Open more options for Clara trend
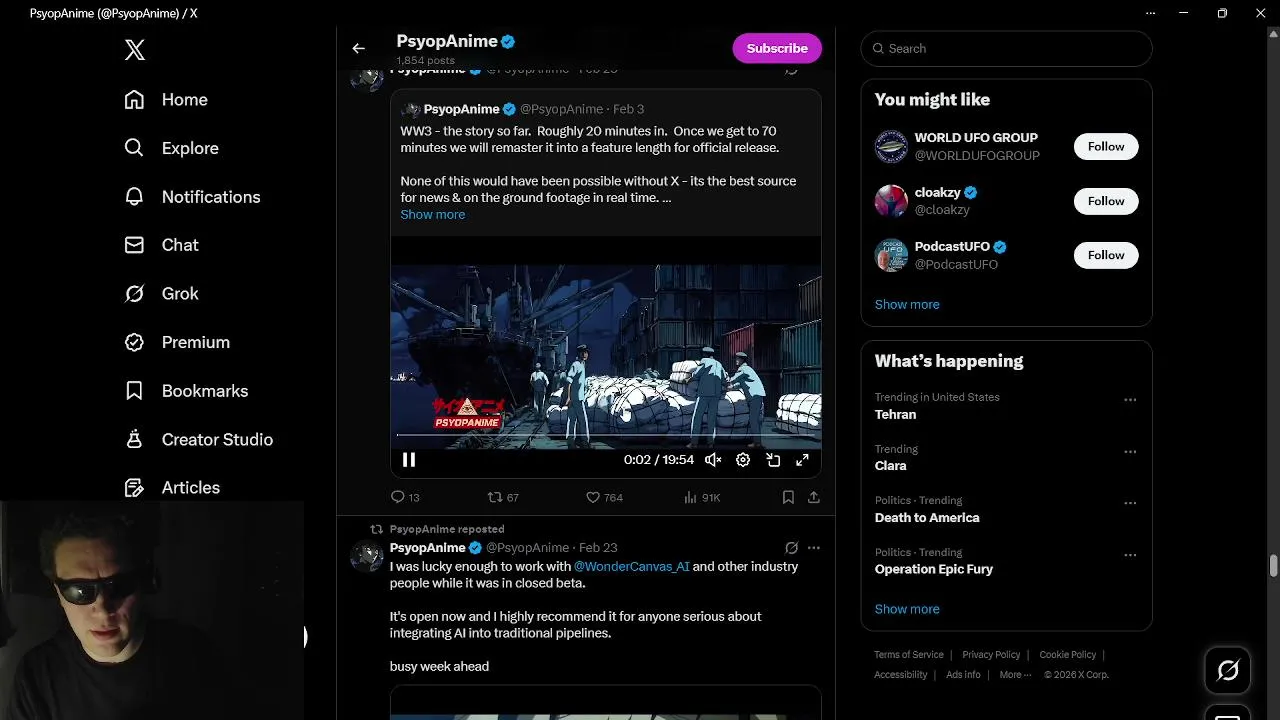The image size is (1280, 720). pyautogui.click(x=1130, y=452)
